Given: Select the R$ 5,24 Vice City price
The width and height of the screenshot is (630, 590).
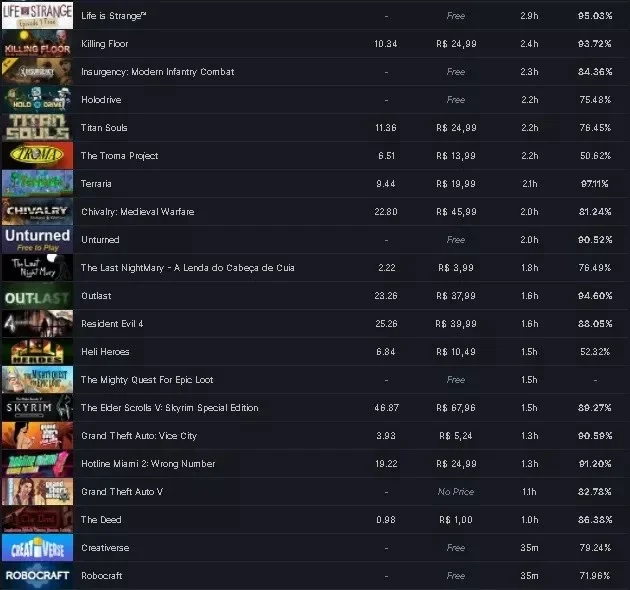Looking at the screenshot, I should [x=456, y=436].
